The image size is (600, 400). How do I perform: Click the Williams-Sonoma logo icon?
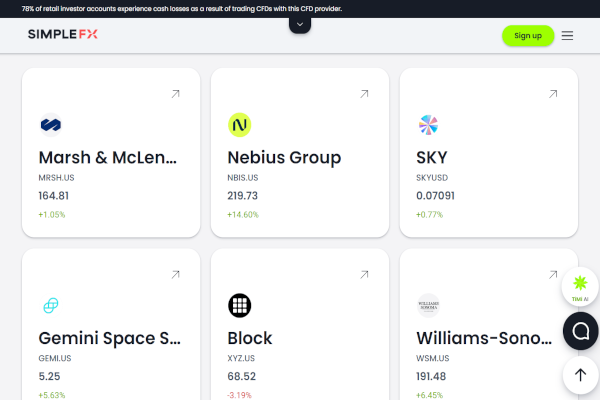click(428, 305)
